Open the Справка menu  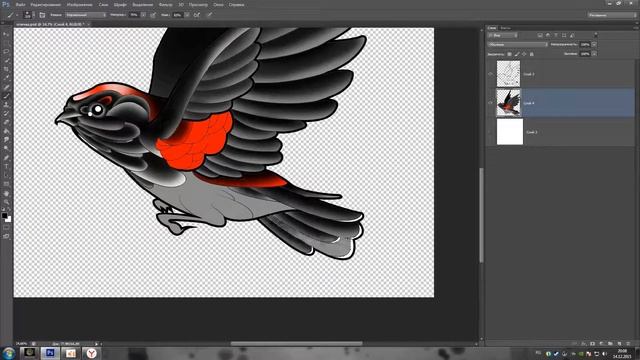click(236, 5)
